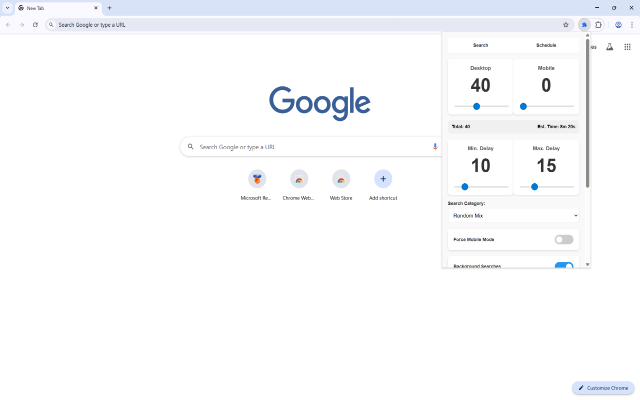The height and width of the screenshot is (400, 640).
Task: Restore down the Chrome window
Action: (614, 8)
